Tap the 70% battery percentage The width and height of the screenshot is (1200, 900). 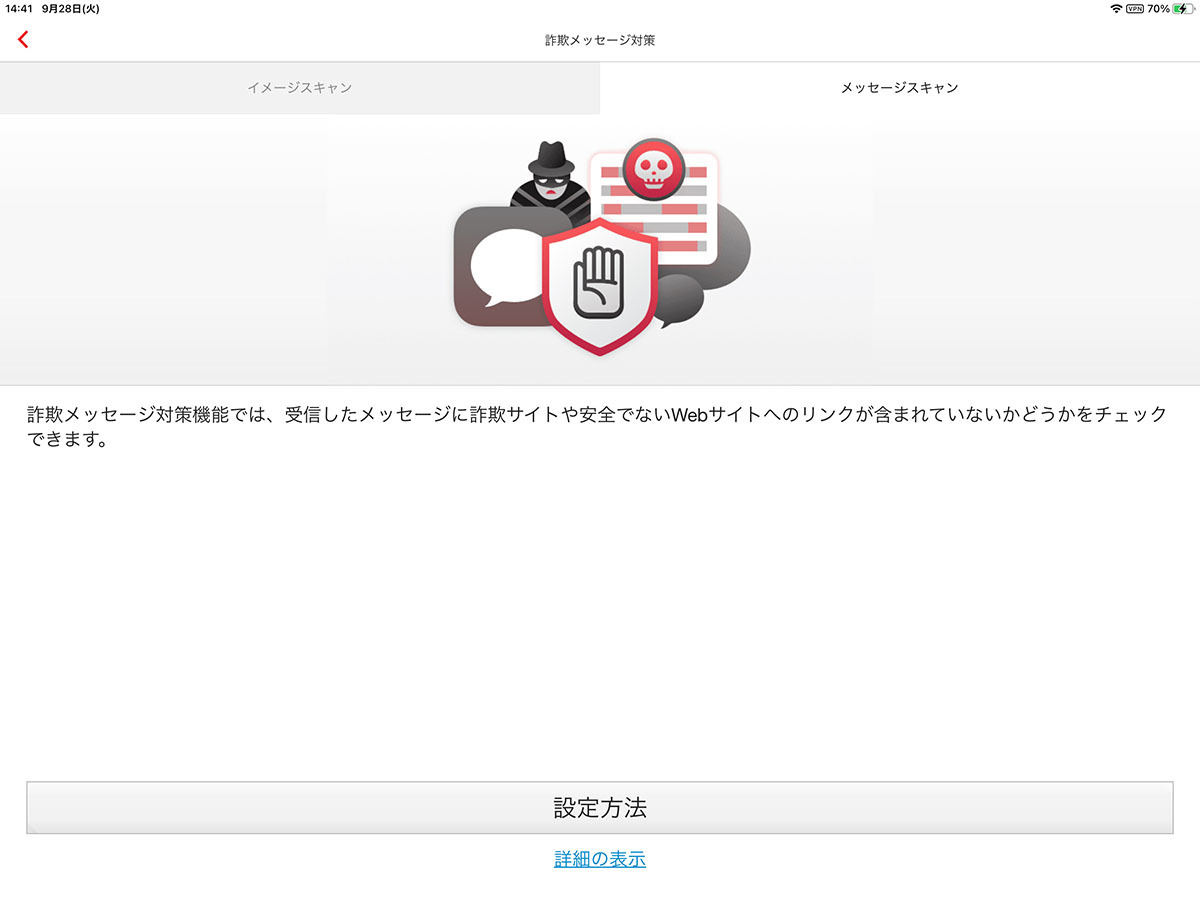(1158, 9)
